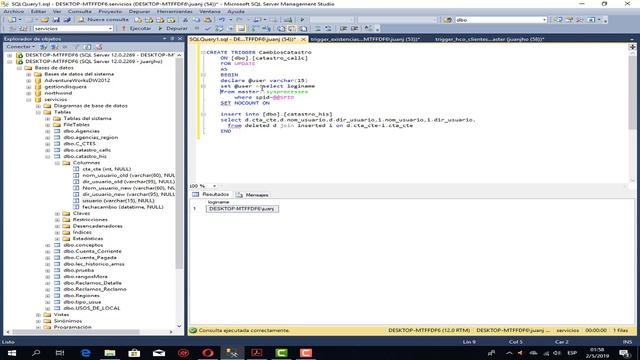Click the Cancel executing query icon

[197, 29]
